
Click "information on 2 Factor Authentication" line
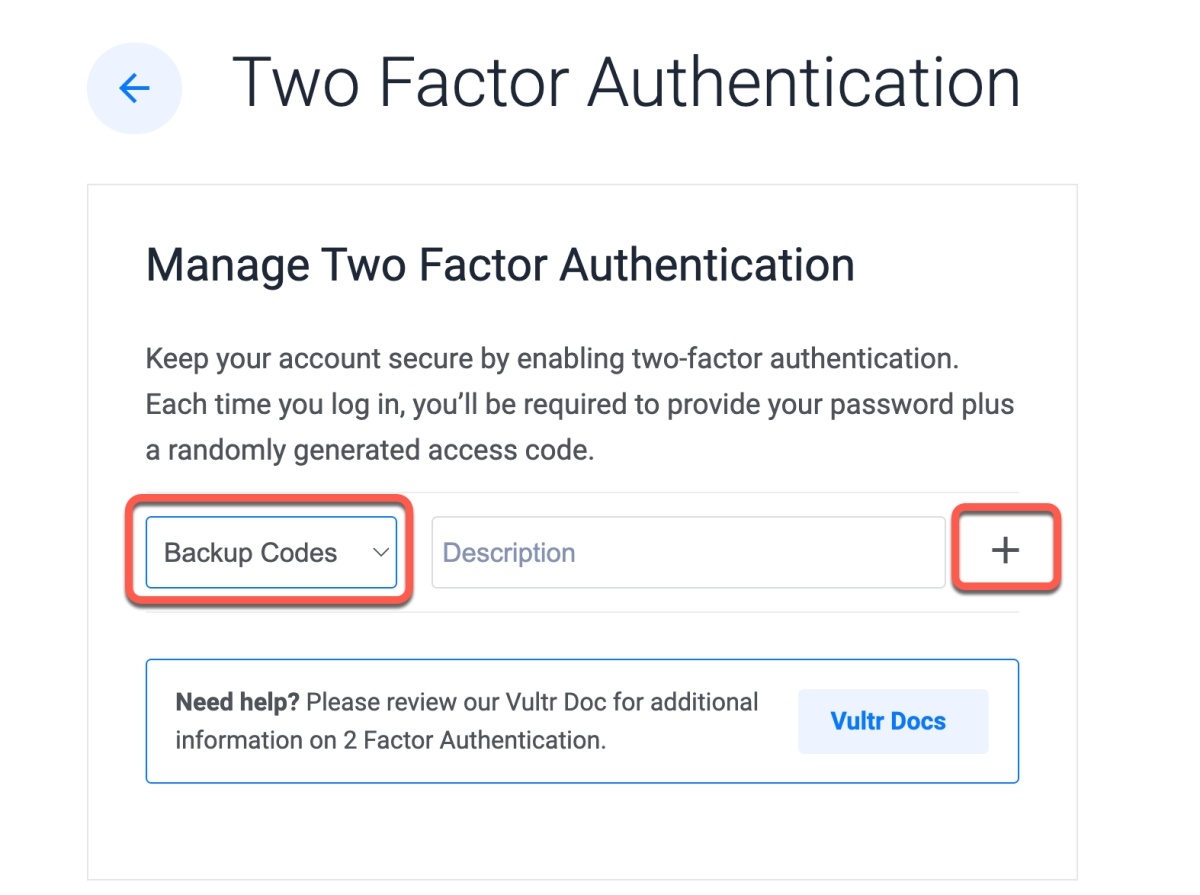pos(390,741)
